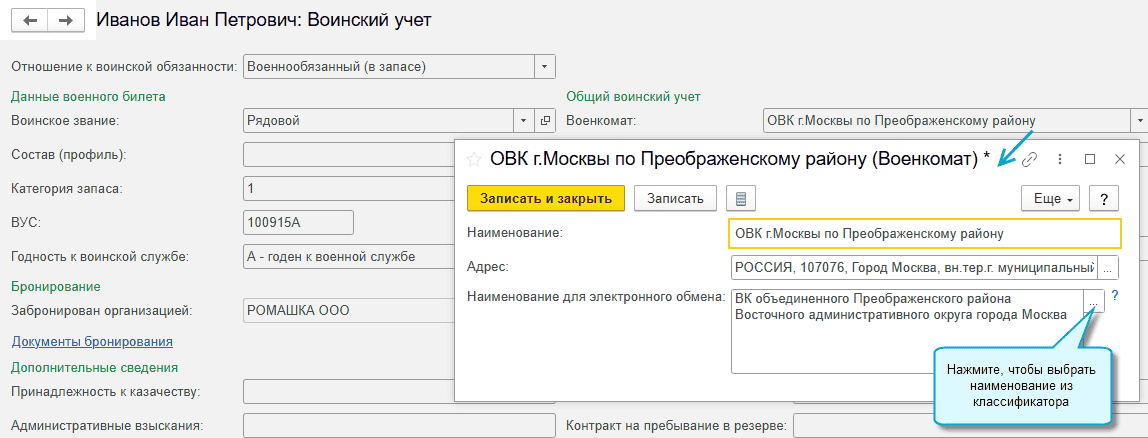This screenshot has width=1148, height=438.
Task: Click Записать и закрыть
Action: click(x=545, y=198)
